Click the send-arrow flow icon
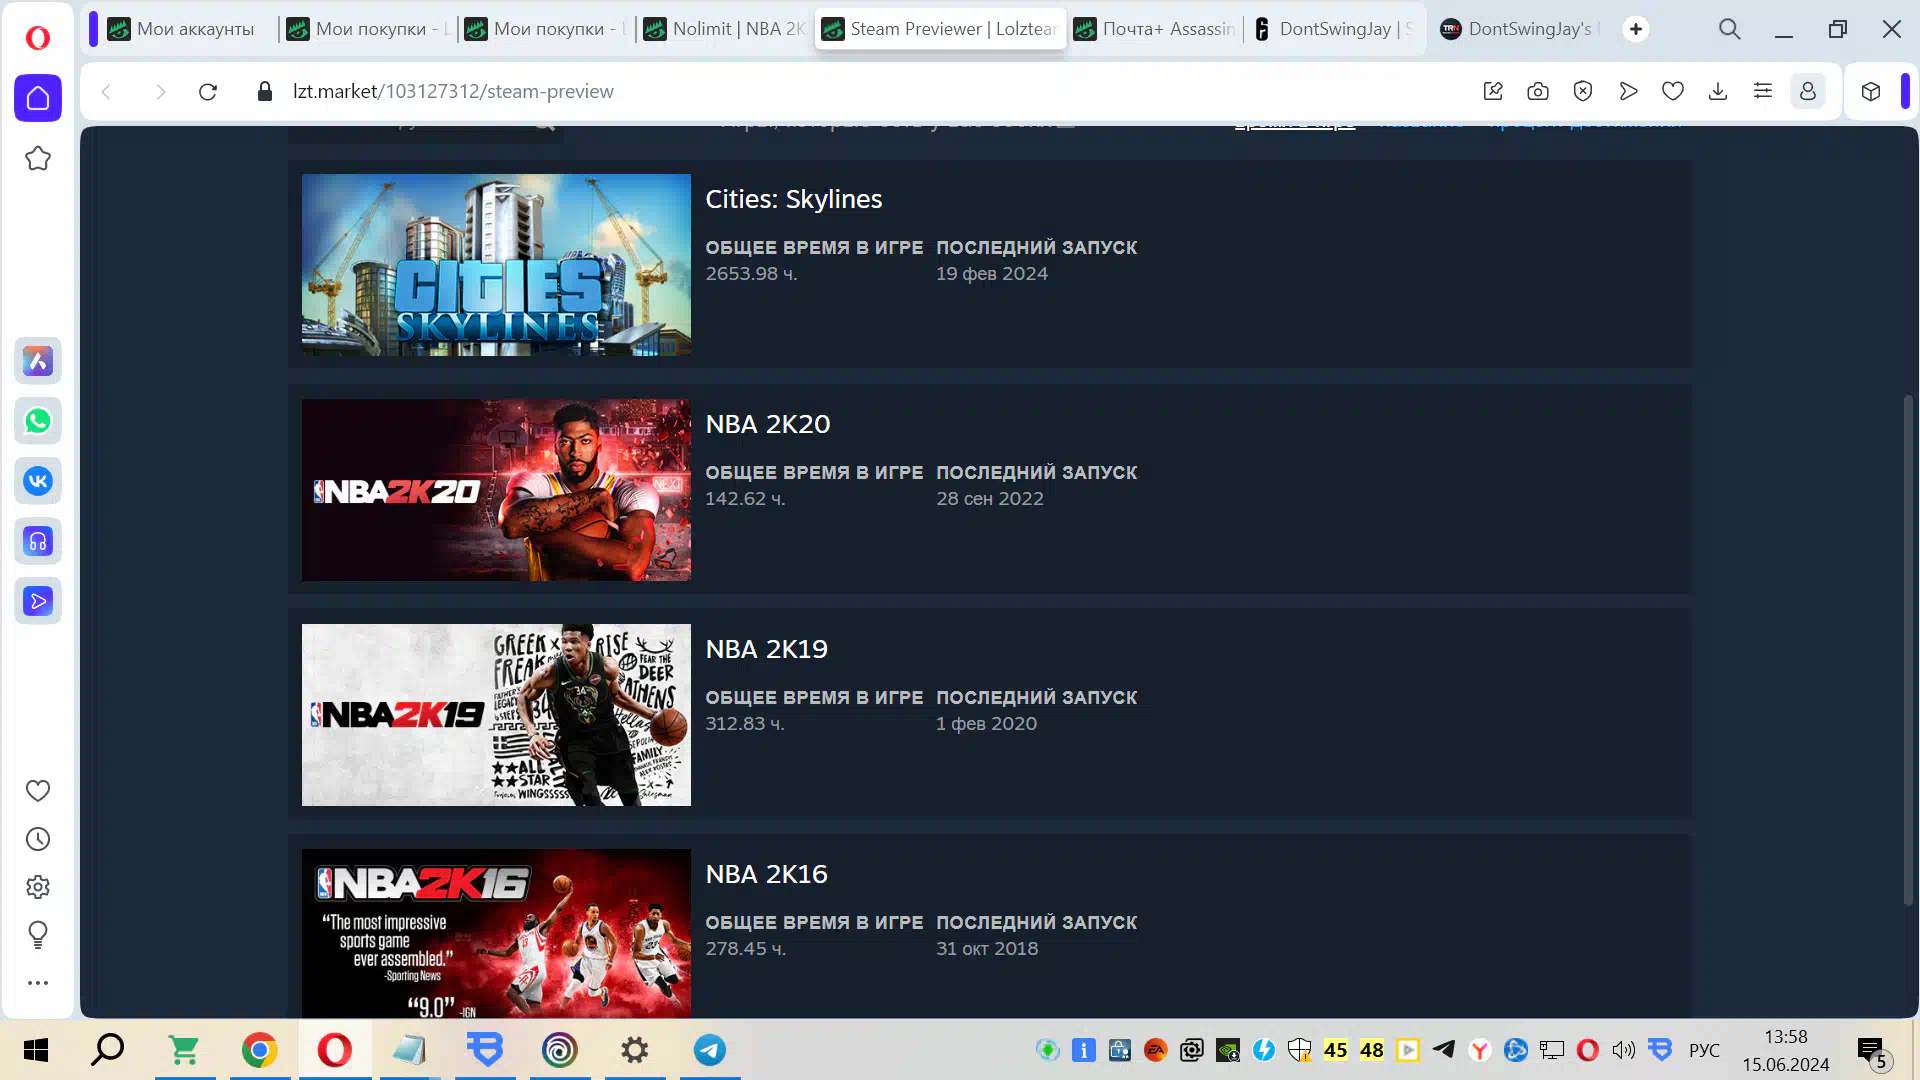This screenshot has height=1080, width=1920. [1628, 92]
